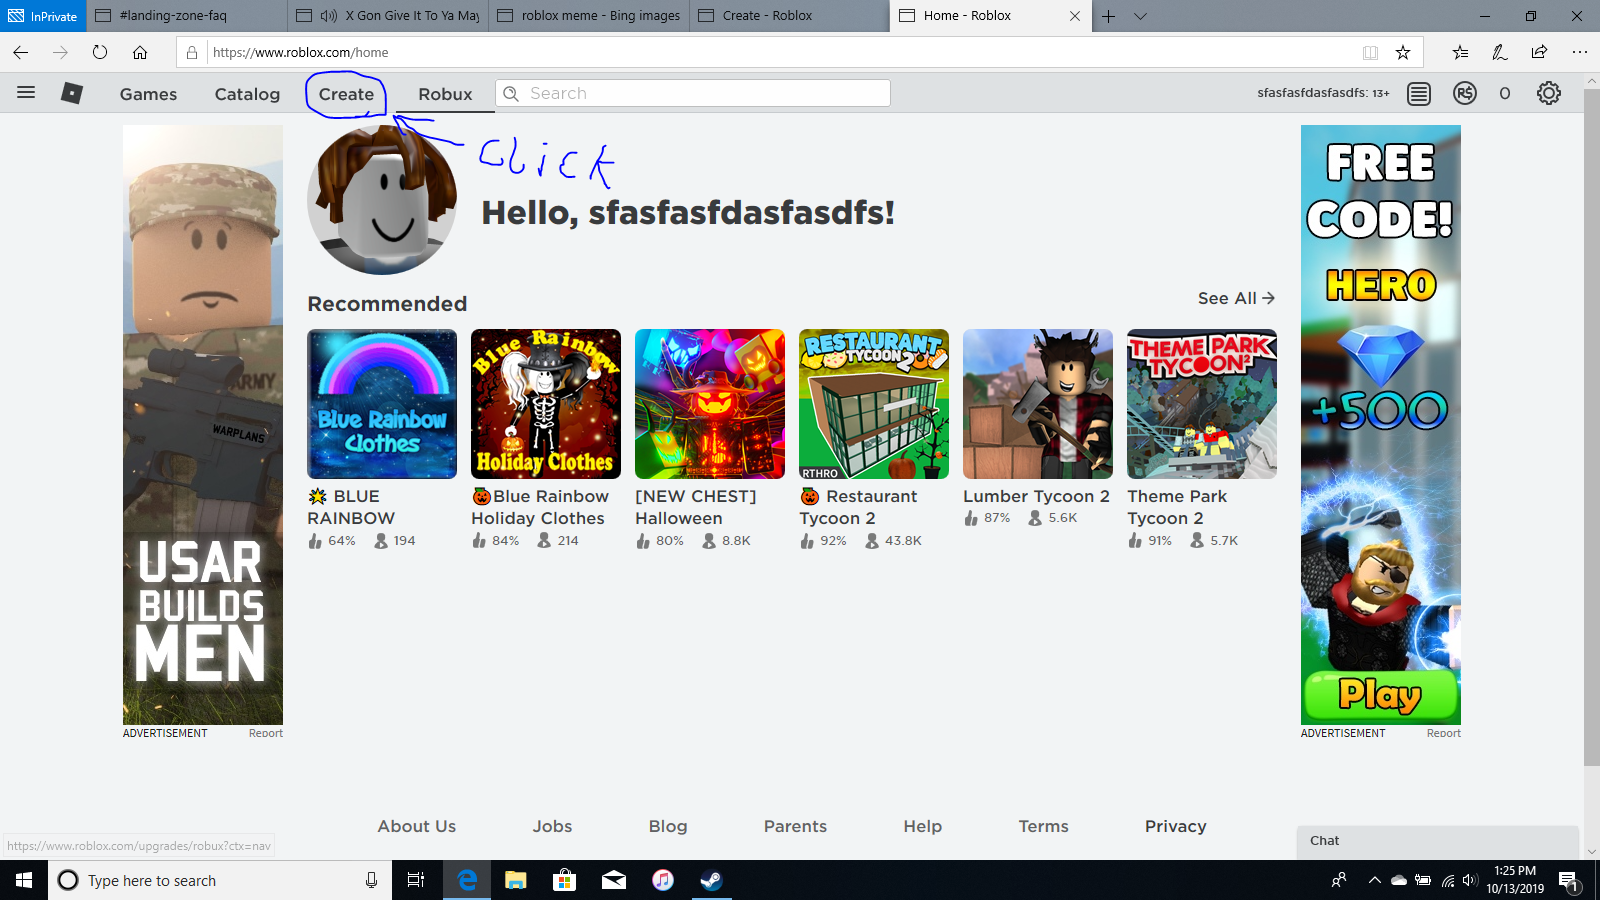This screenshot has width=1600, height=900.
Task: Open Theme Park Tycoon 2 thumbnail
Action: [x=1202, y=404]
